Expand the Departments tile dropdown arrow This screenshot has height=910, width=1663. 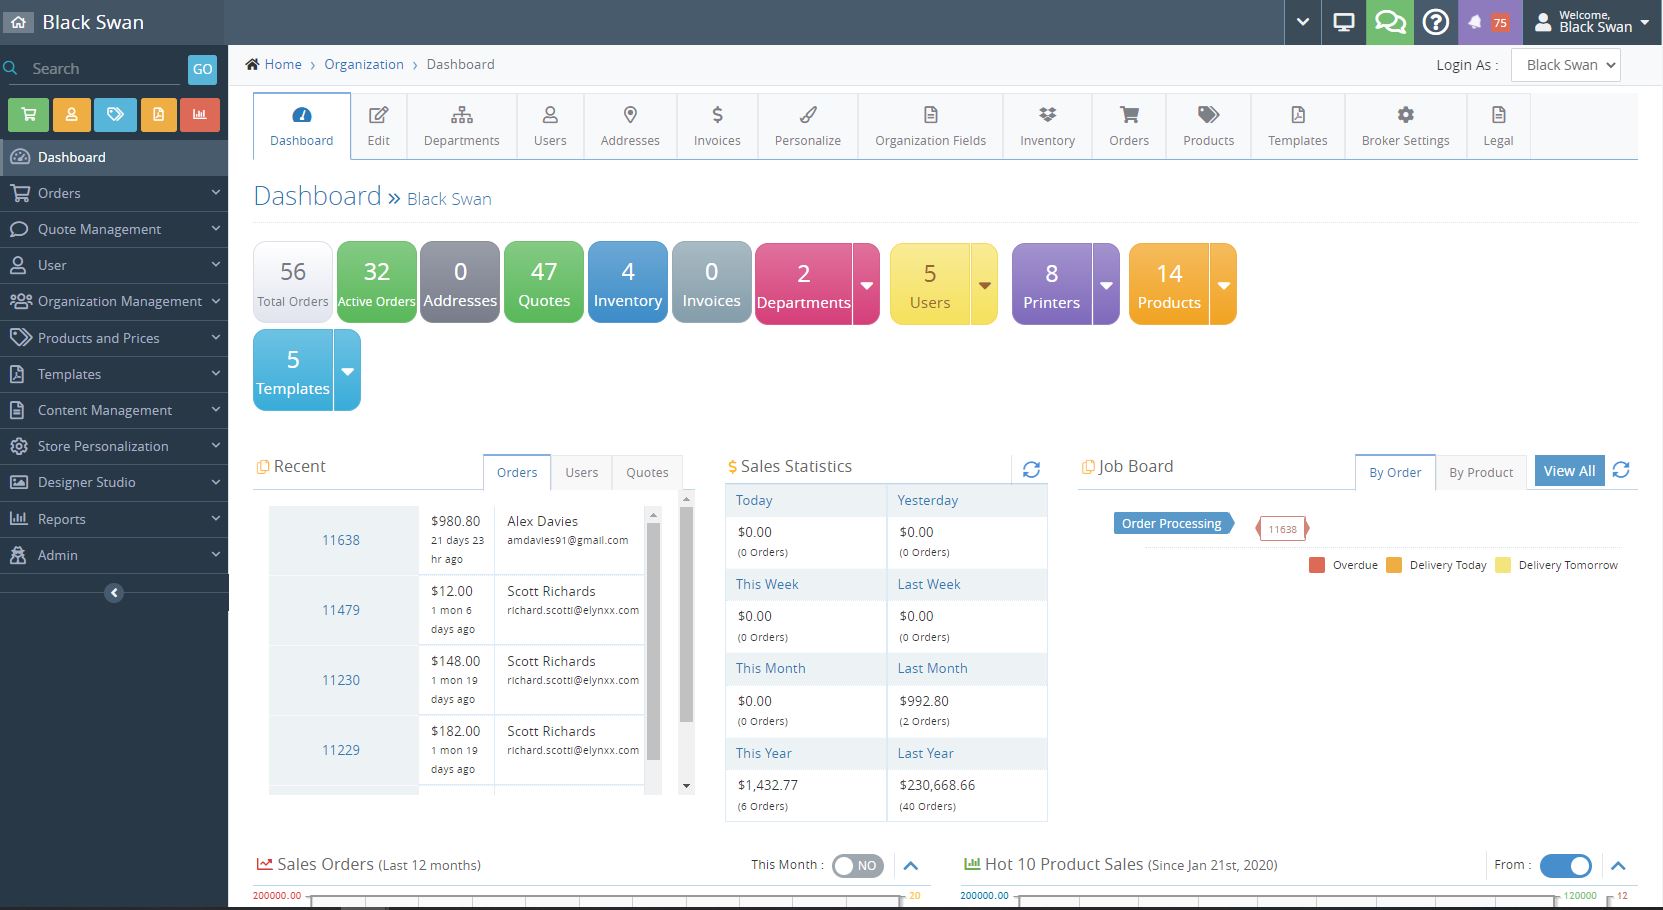point(866,284)
